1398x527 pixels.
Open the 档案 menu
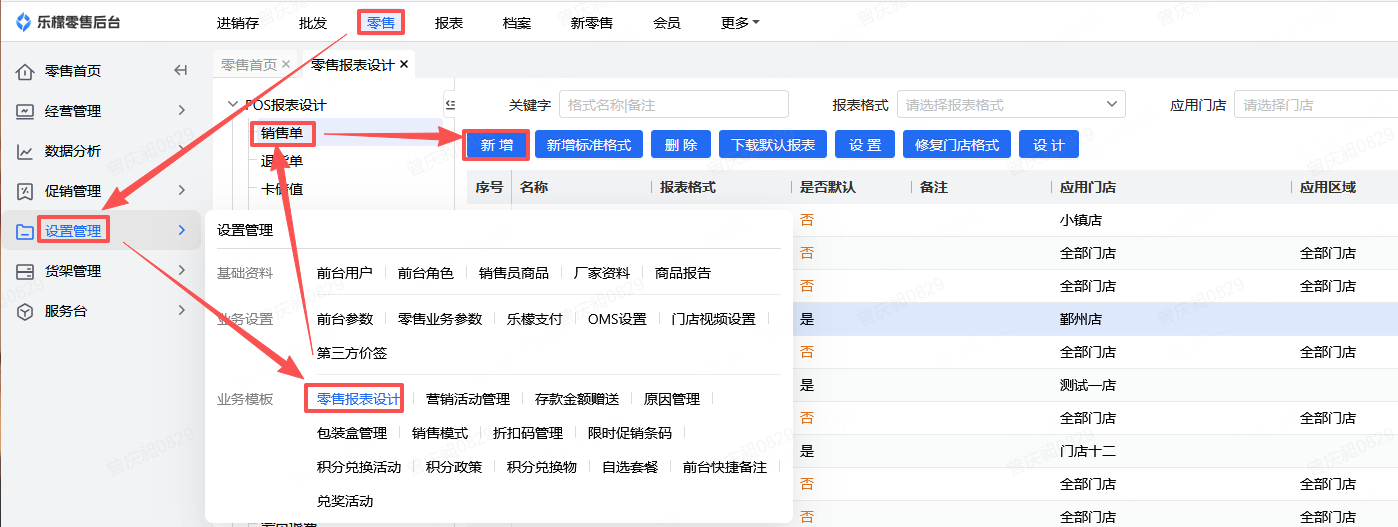pos(517,22)
